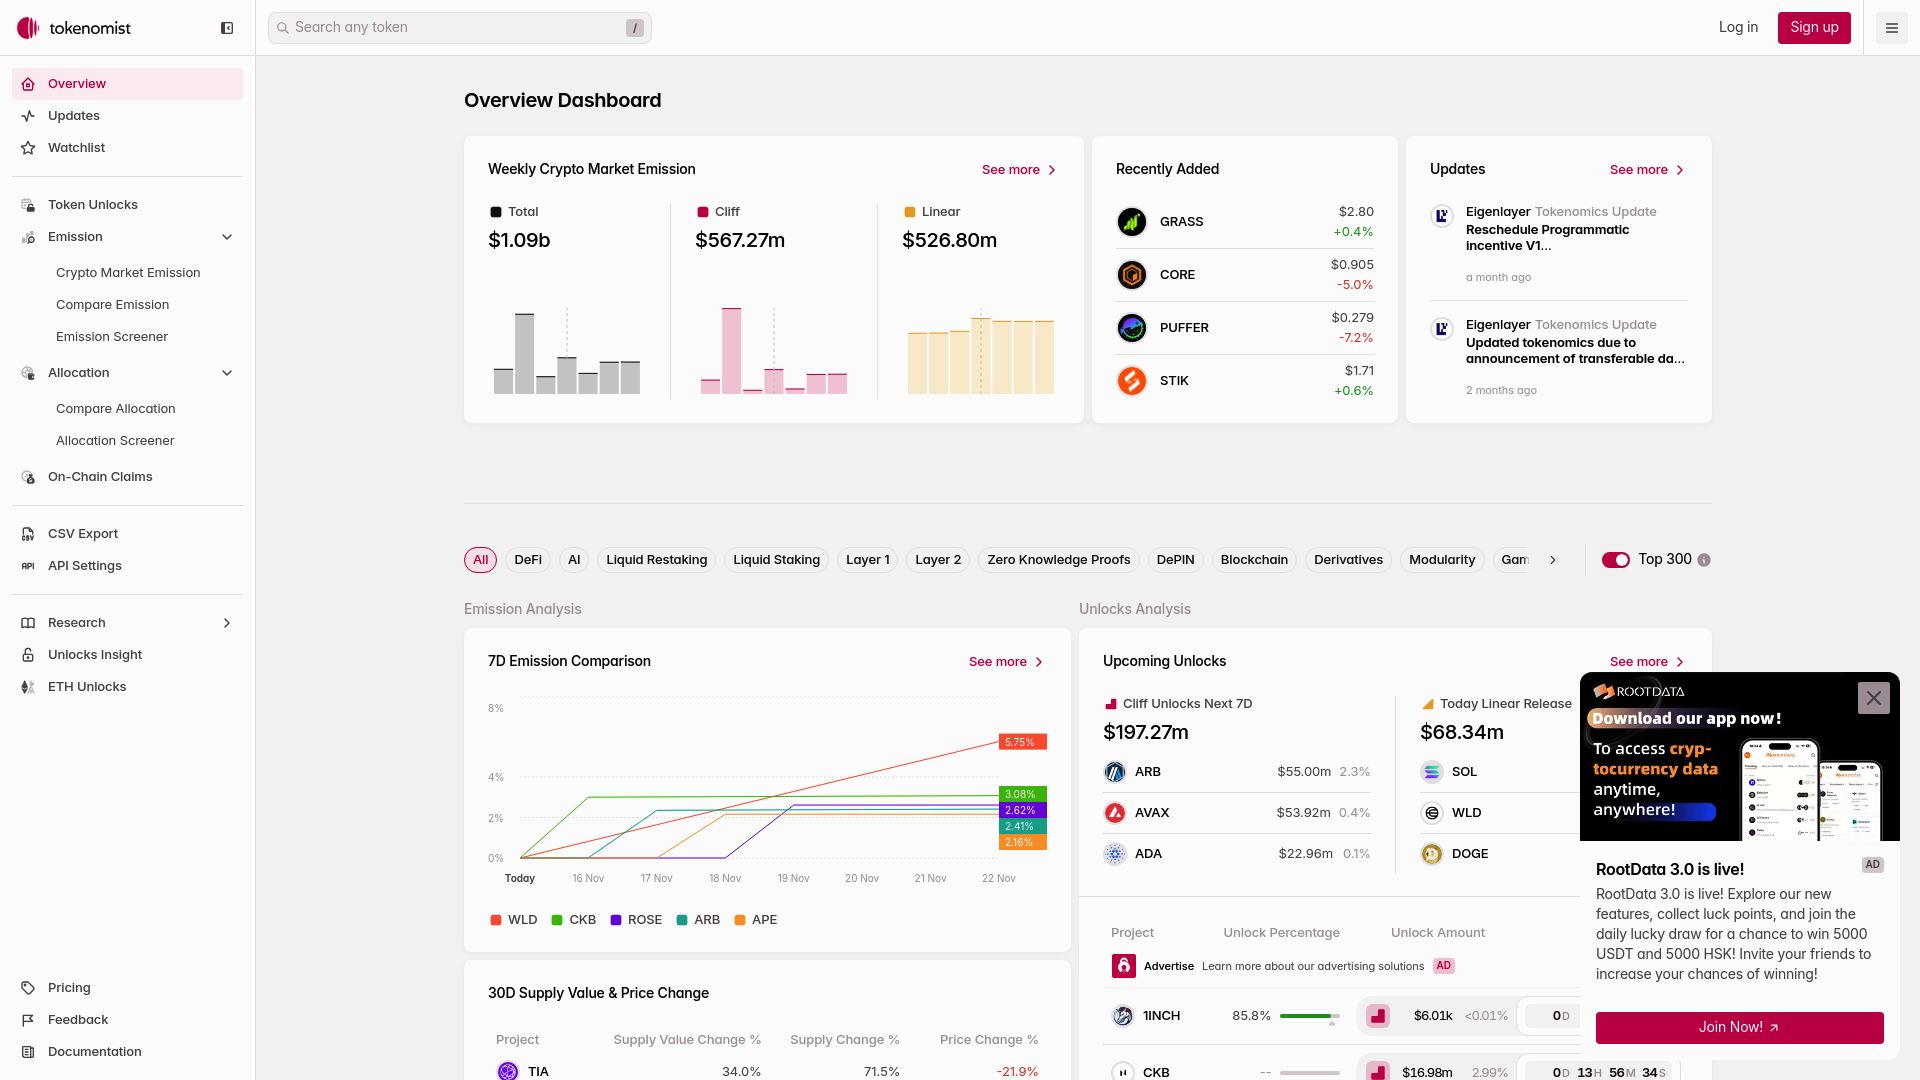Click the Search any token field
Screen dimensions: 1920x1080
[x=460, y=28]
